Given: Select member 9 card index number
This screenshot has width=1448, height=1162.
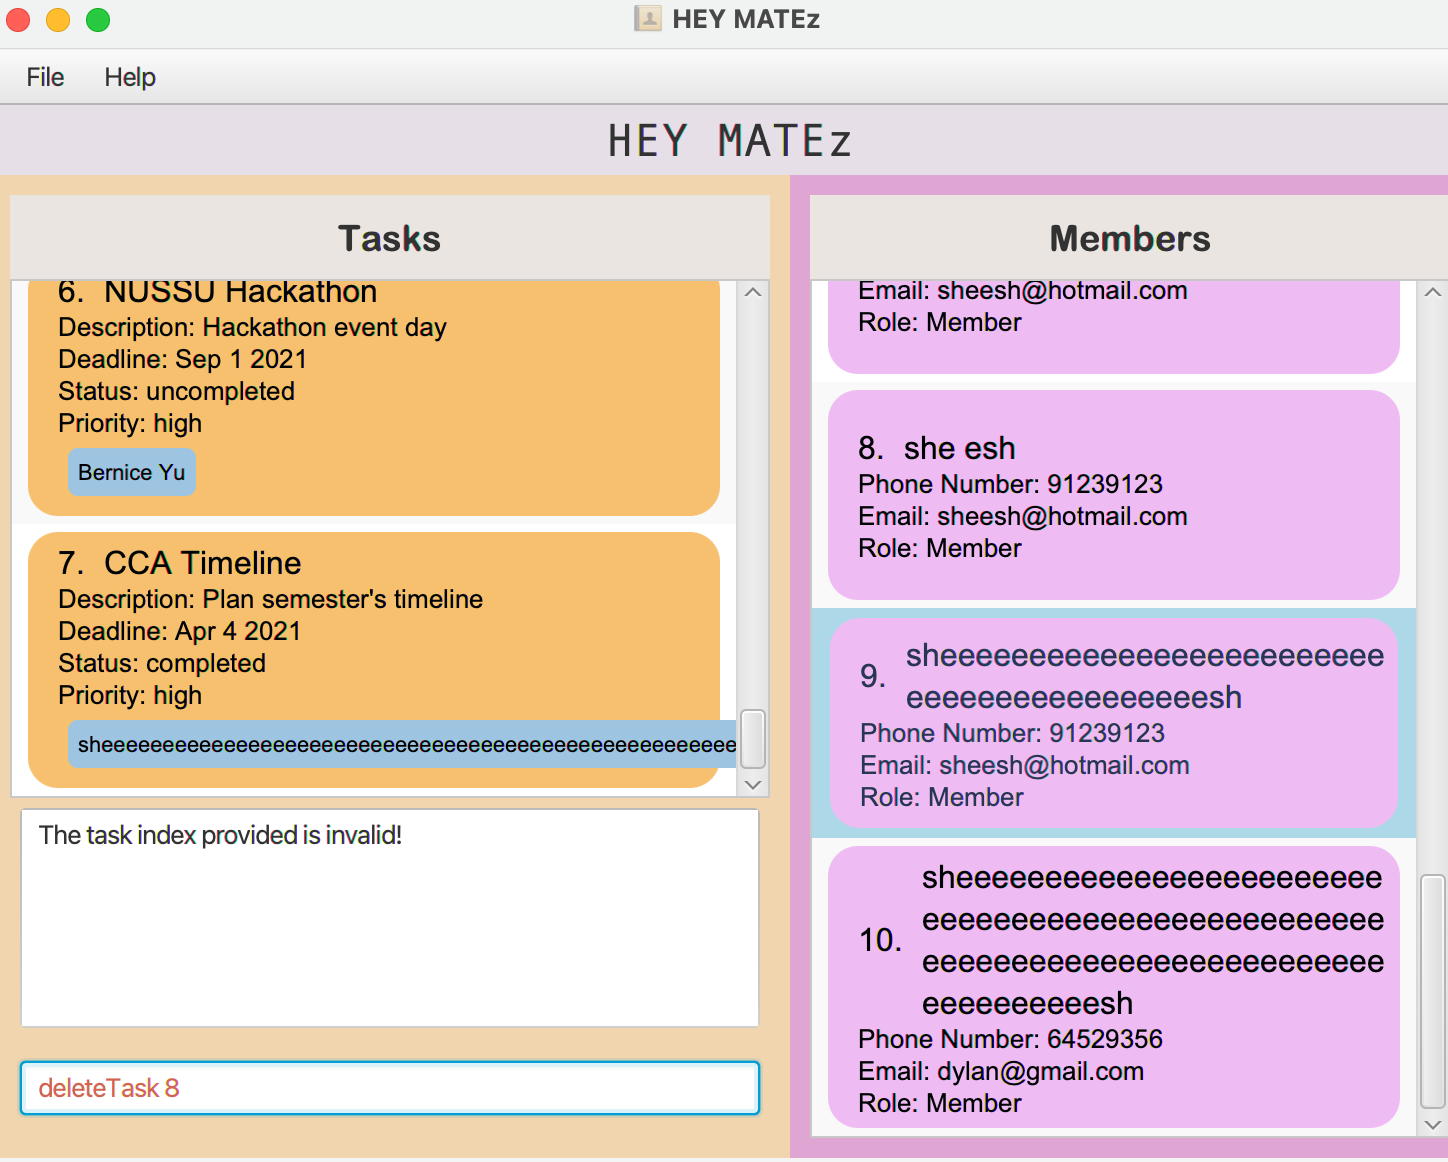Looking at the screenshot, I should (873, 676).
